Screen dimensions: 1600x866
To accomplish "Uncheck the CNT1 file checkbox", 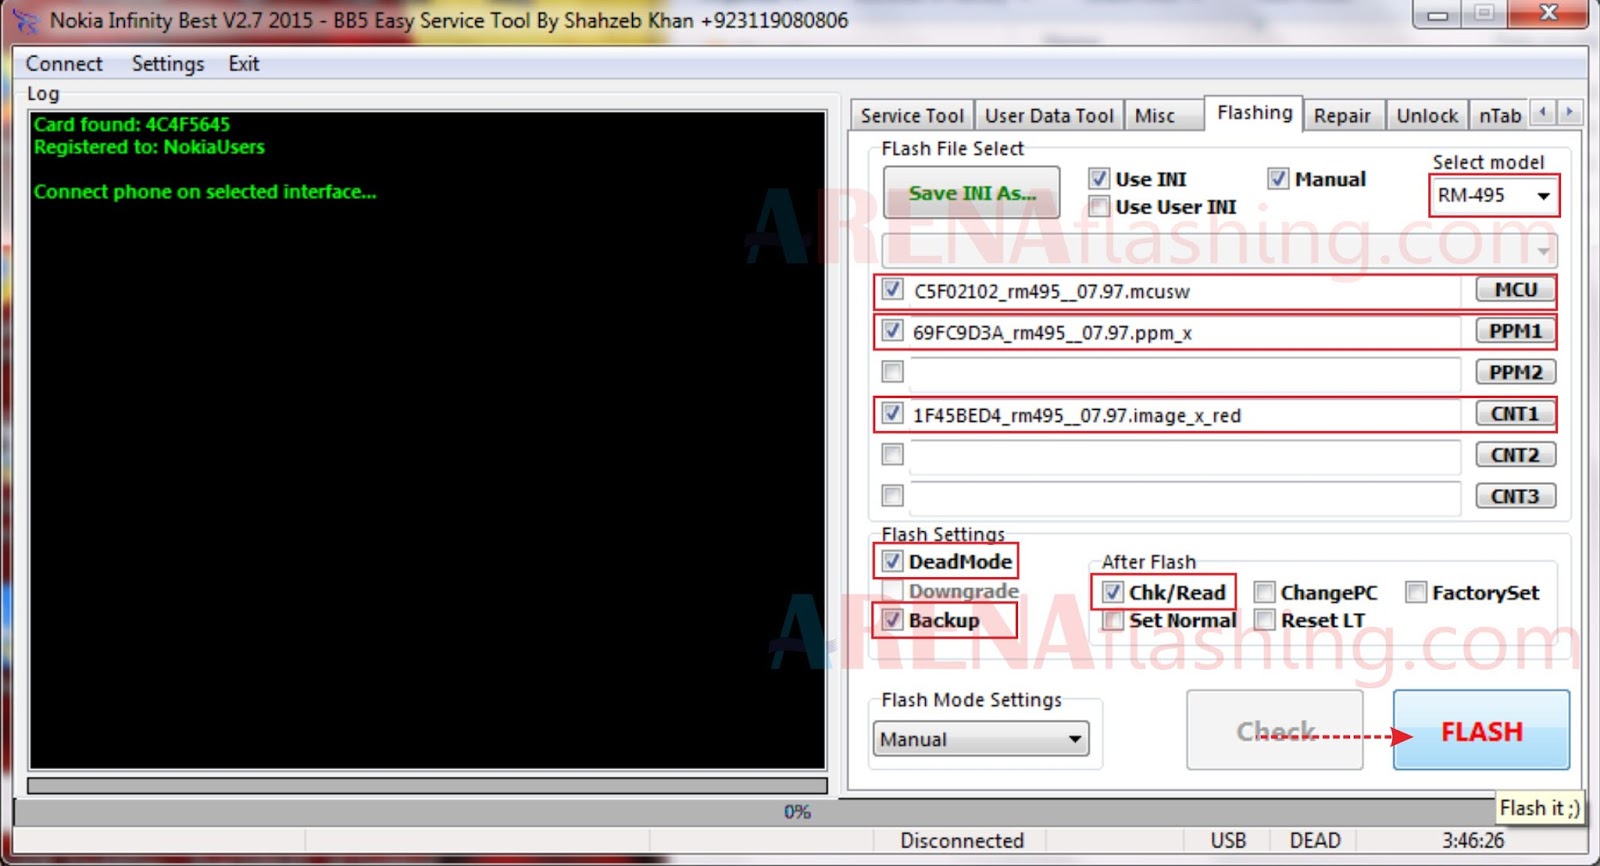I will [892, 413].
